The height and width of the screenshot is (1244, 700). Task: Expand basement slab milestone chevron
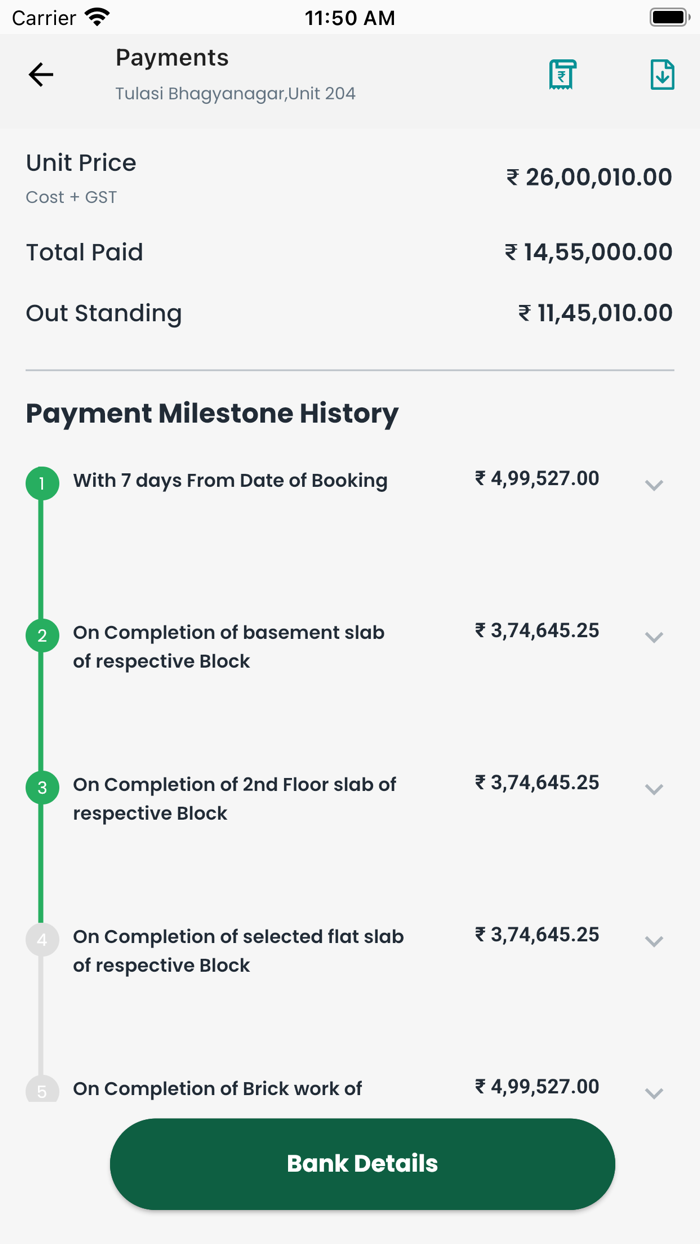[x=654, y=637]
